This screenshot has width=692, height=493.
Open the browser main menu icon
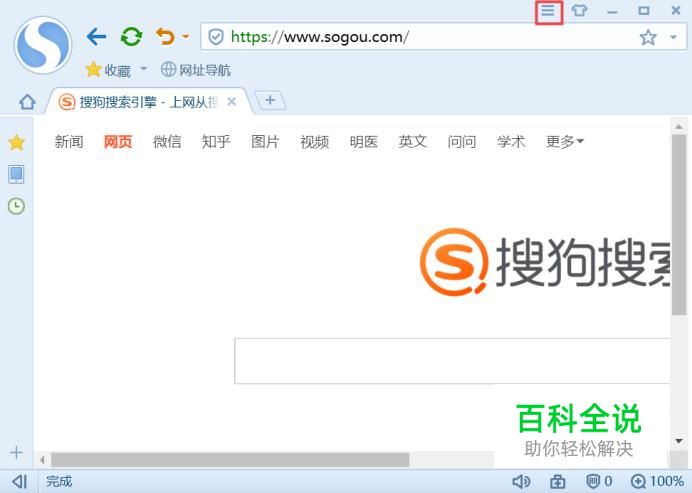548,11
